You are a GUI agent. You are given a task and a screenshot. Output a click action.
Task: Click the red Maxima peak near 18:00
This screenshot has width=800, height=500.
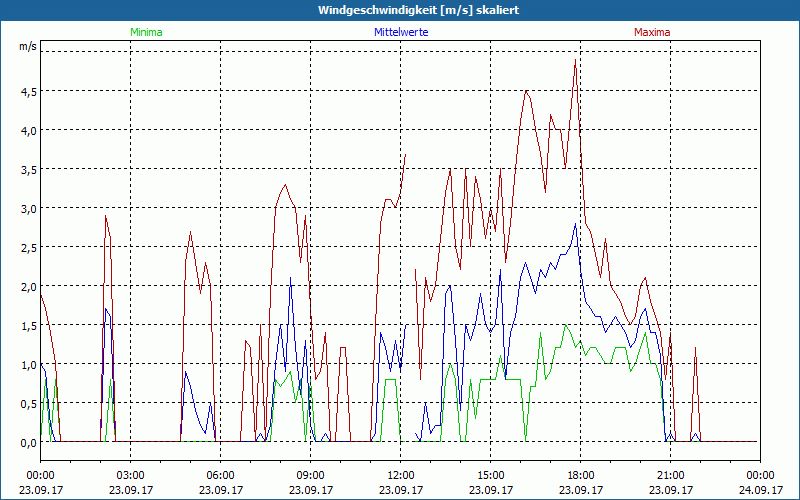576,60
